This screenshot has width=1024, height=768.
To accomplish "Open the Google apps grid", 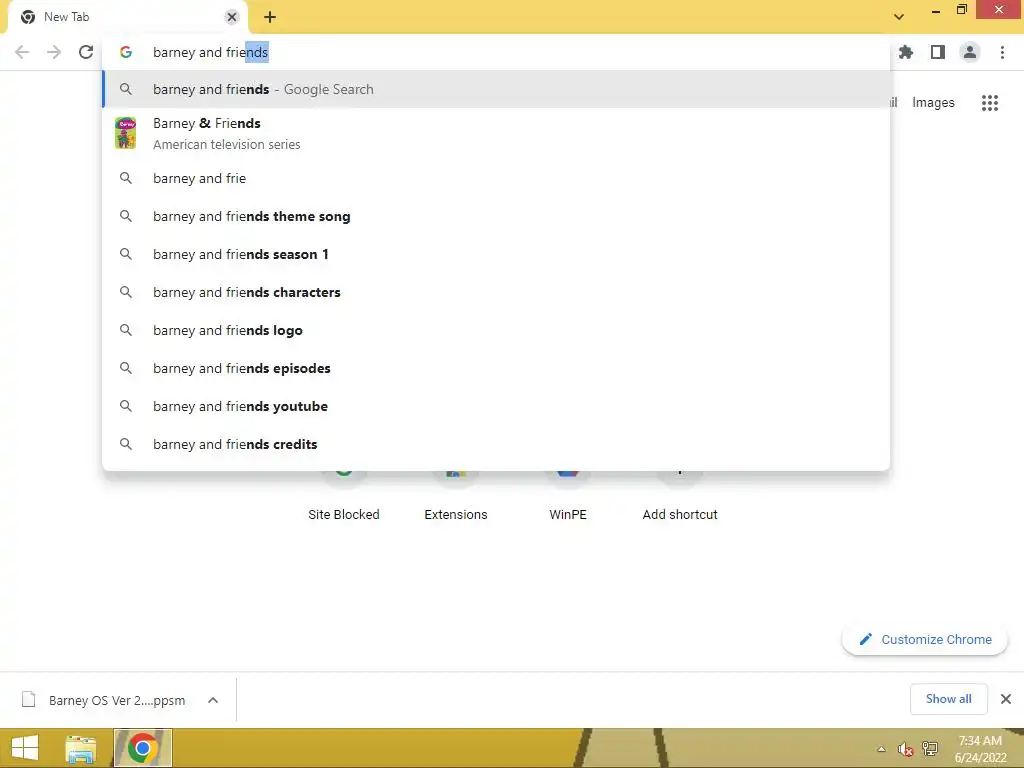I will [990, 103].
